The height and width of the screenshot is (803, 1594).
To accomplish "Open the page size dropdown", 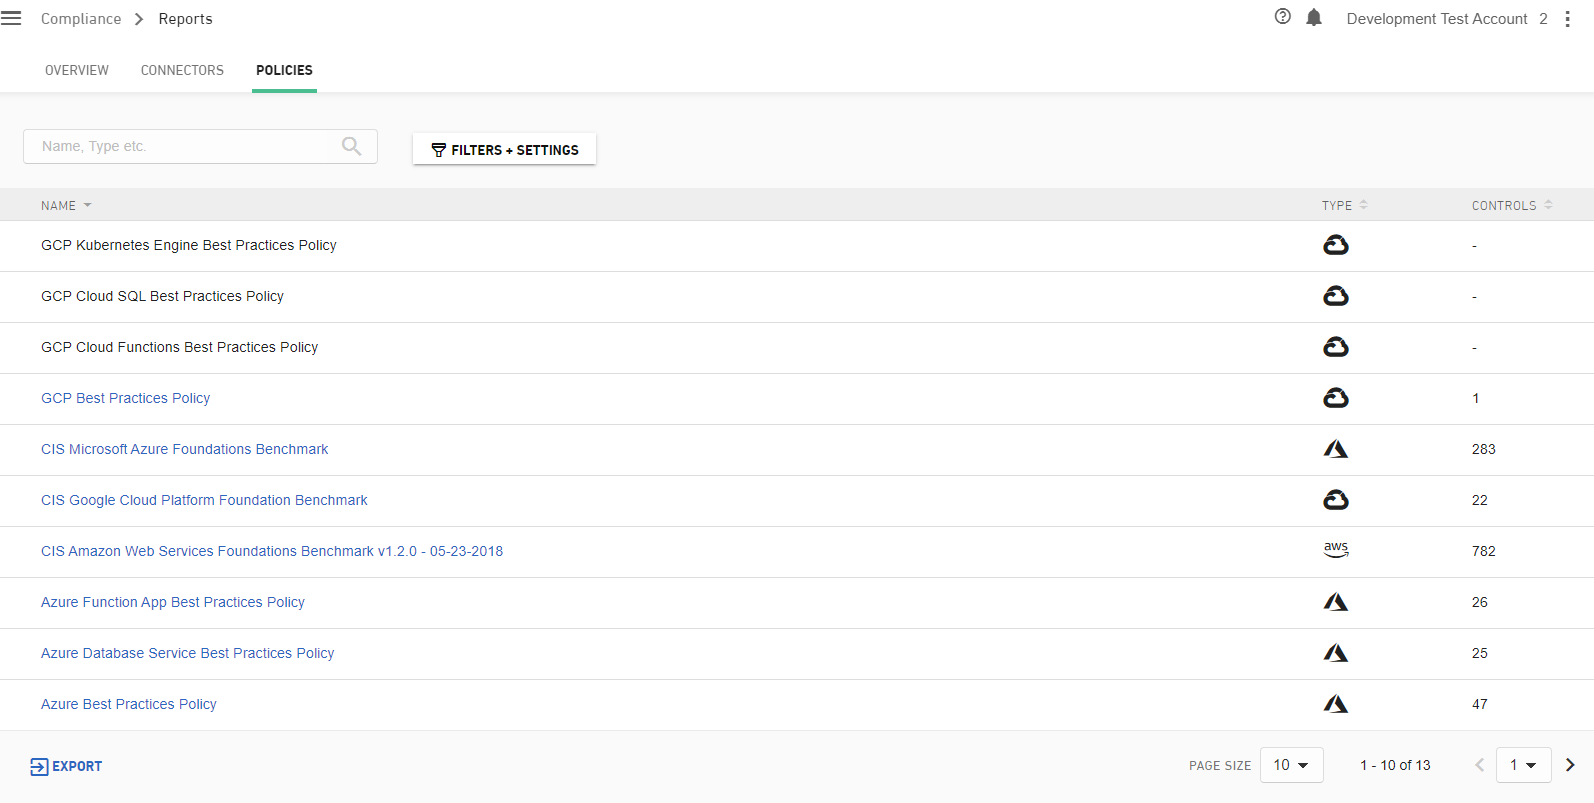I will click(x=1291, y=765).
